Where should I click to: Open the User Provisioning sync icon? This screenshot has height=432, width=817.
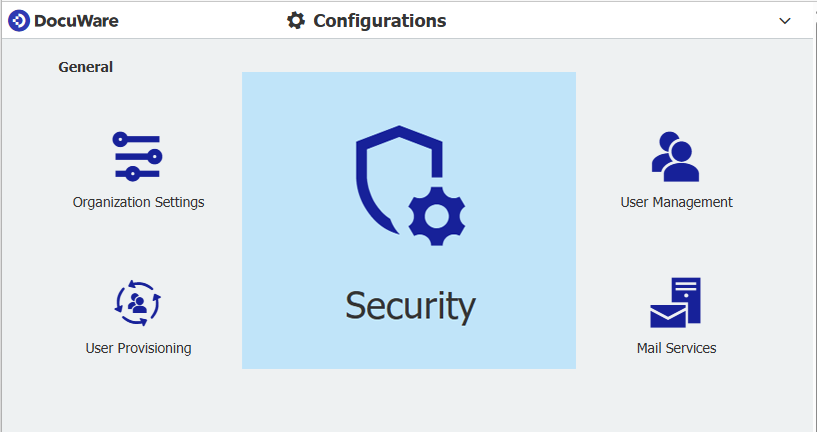[138, 302]
